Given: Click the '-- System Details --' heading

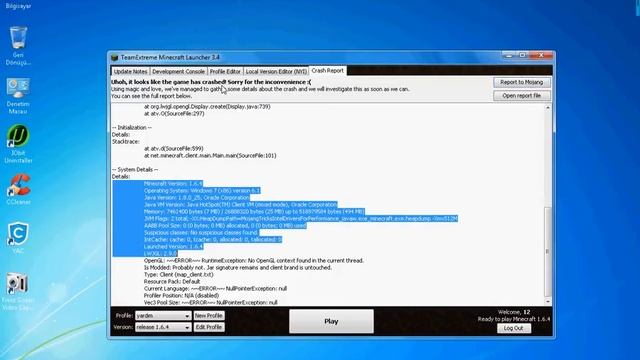Looking at the screenshot, I should point(135,169).
